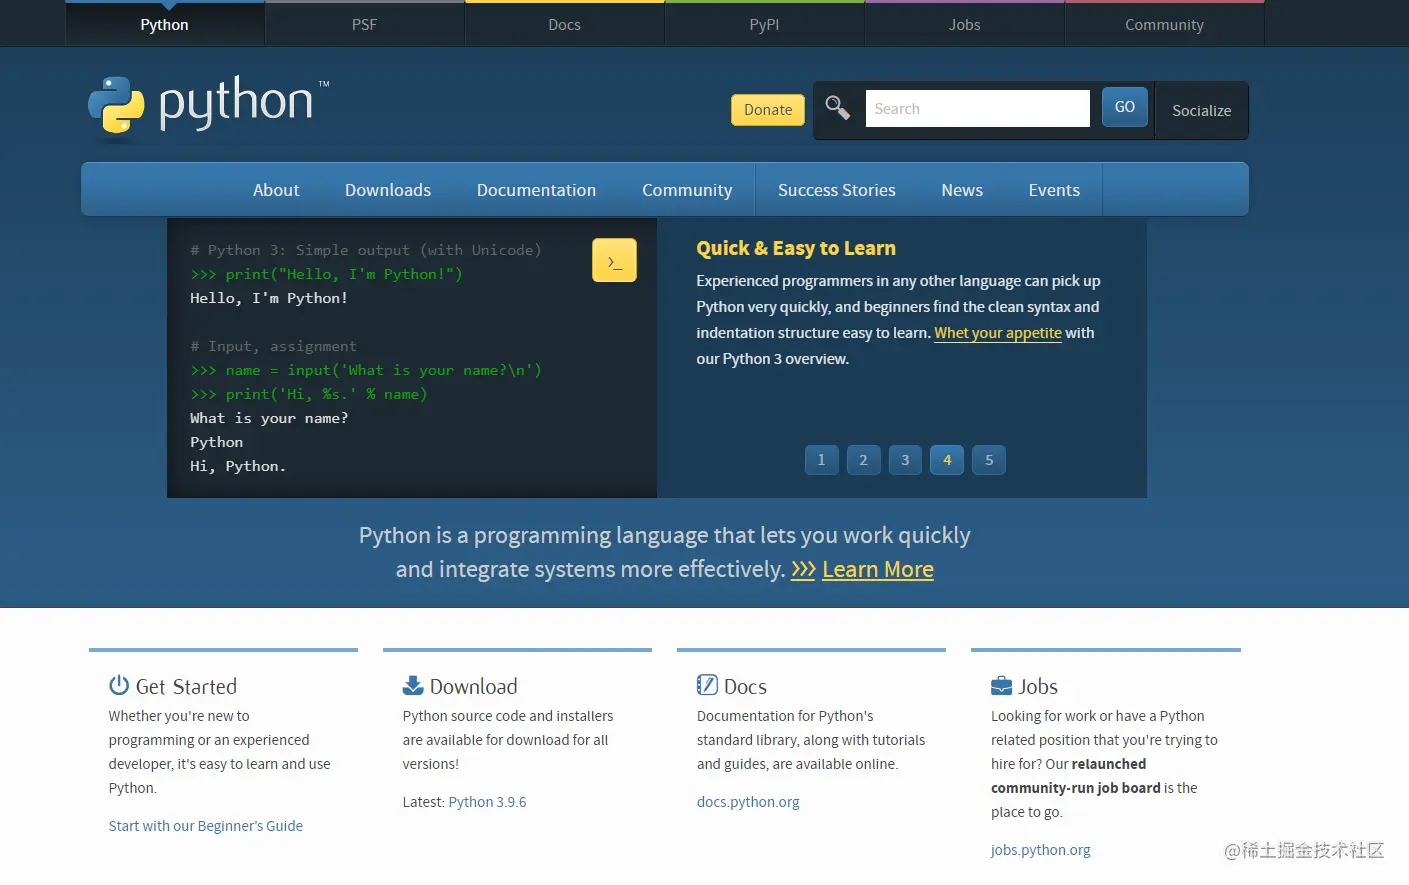1409x885 pixels.
Task: Open the Events navigation menu
Action: 1054,190
